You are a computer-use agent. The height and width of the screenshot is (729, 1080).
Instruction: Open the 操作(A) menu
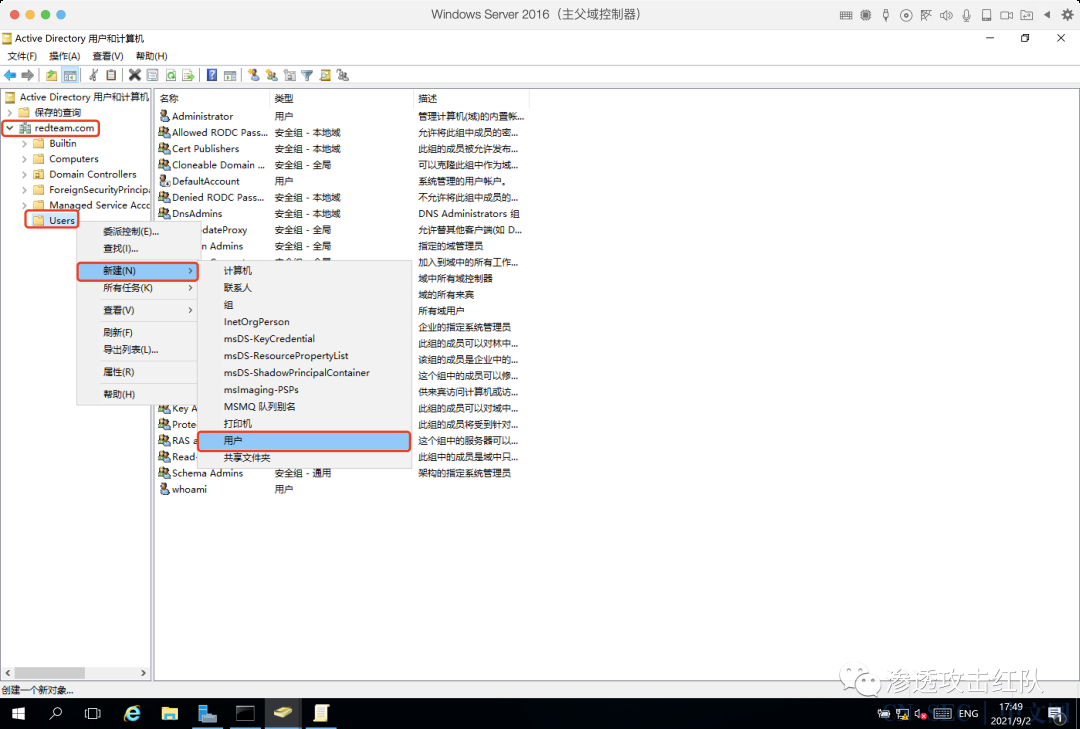(65, 56)
